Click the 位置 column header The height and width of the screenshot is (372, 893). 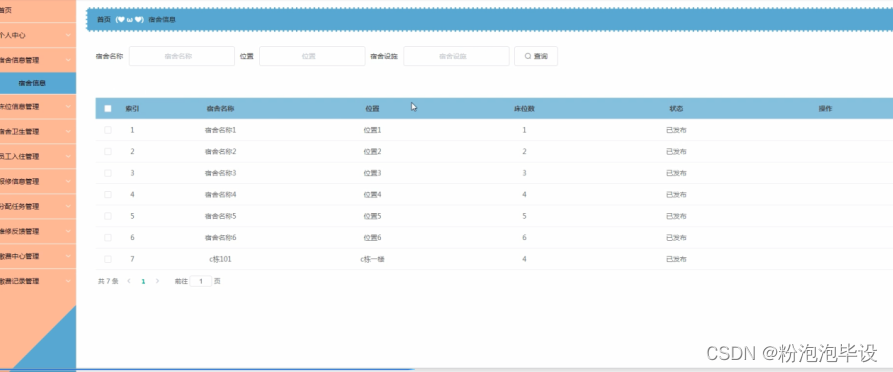(x=372, y=109)
